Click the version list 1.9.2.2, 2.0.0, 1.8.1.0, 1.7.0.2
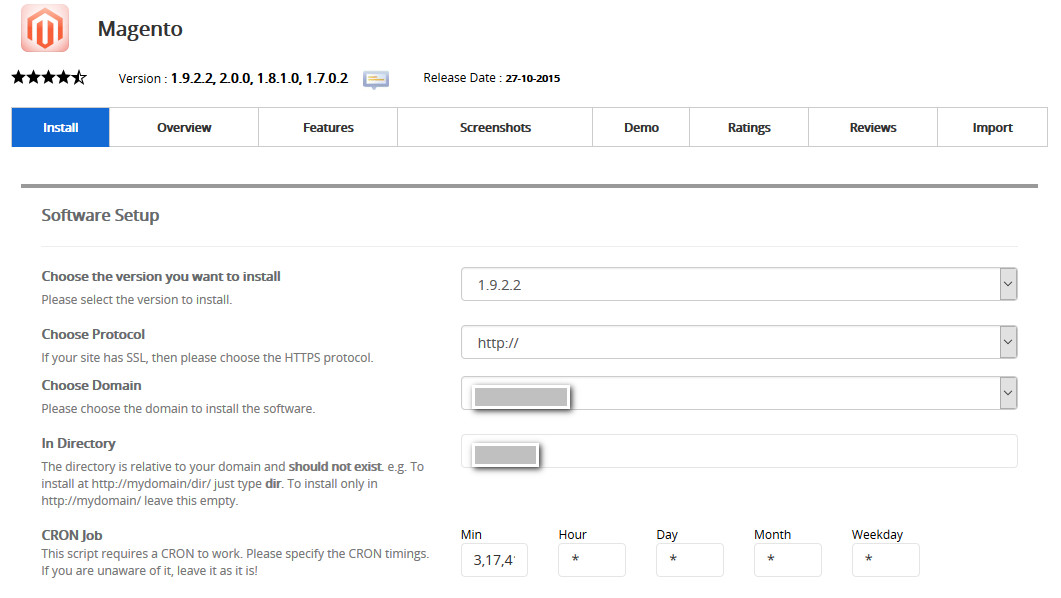The width and height of the screenshot is (1061, 598). [x=259, y=78]
